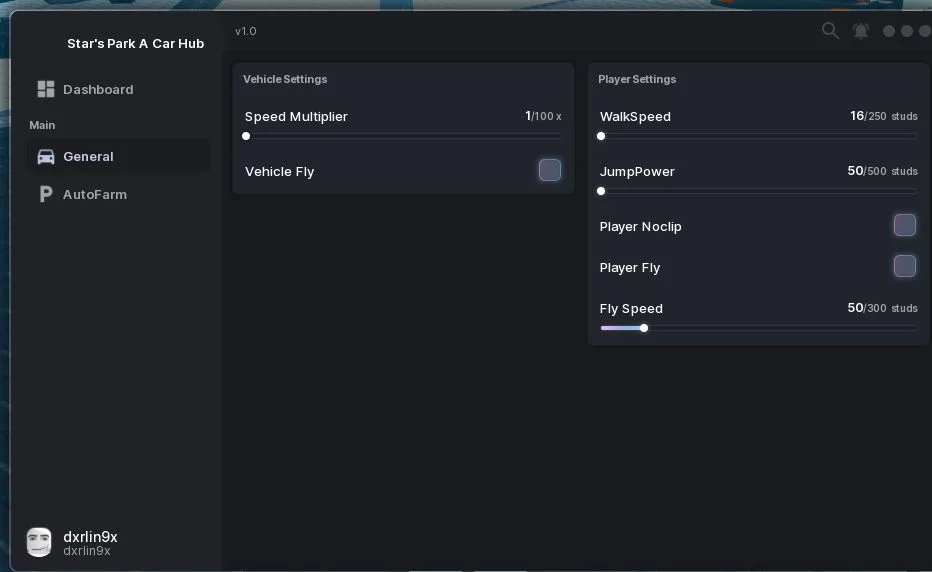Click the JumpPower slider handle
The height and width of the screenshot is (572, 932).
tap(601, 191)
